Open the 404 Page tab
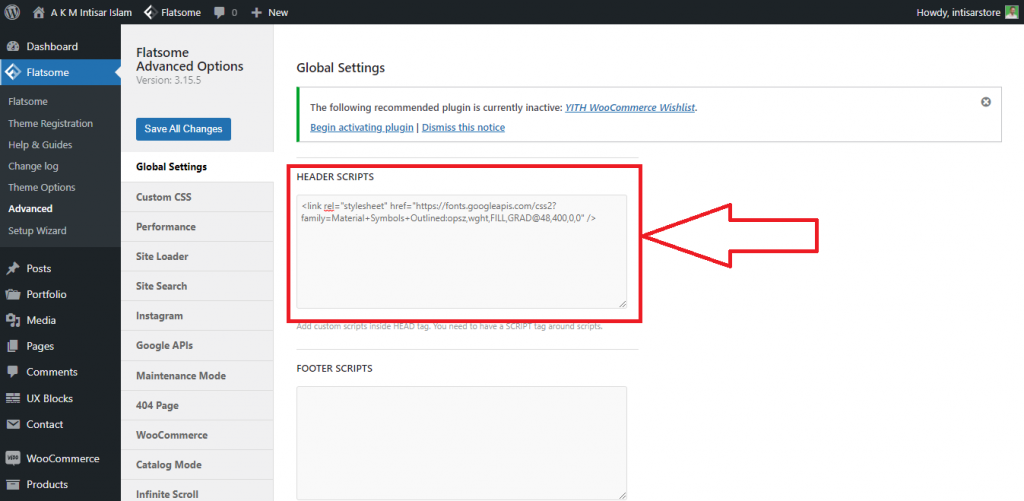The width and height of the screenshot is (1024, 501). pyautogui.click(x=197, y=406)
